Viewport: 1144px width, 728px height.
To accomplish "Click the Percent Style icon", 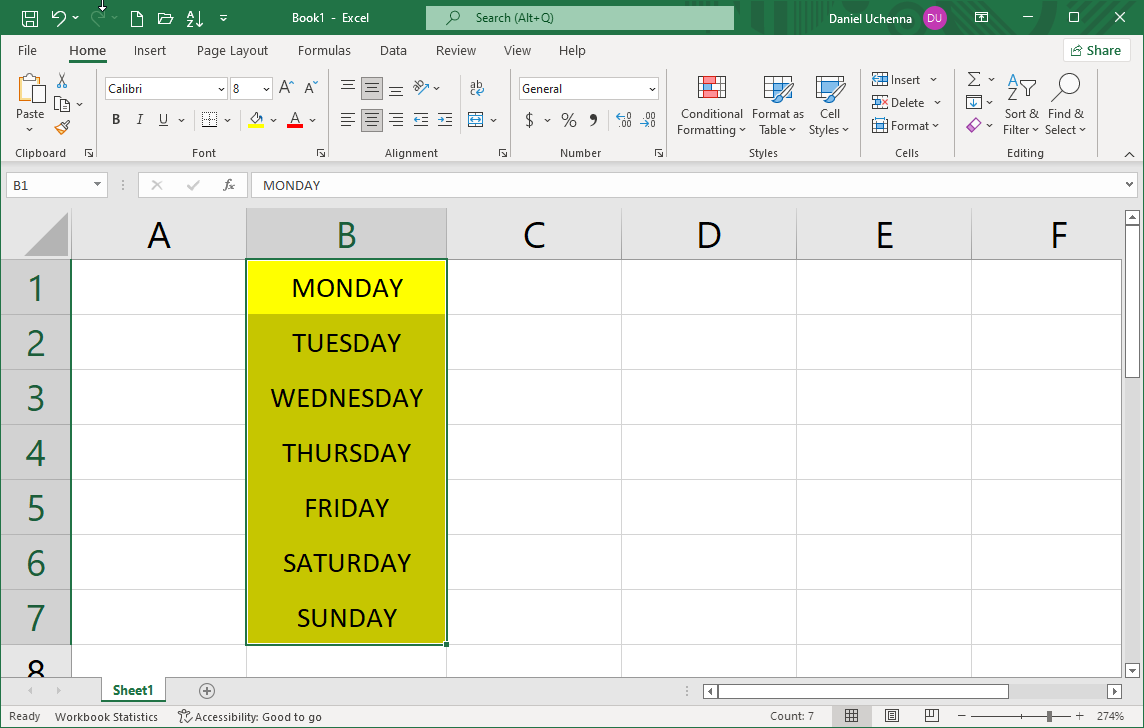I will click(568, 120).
